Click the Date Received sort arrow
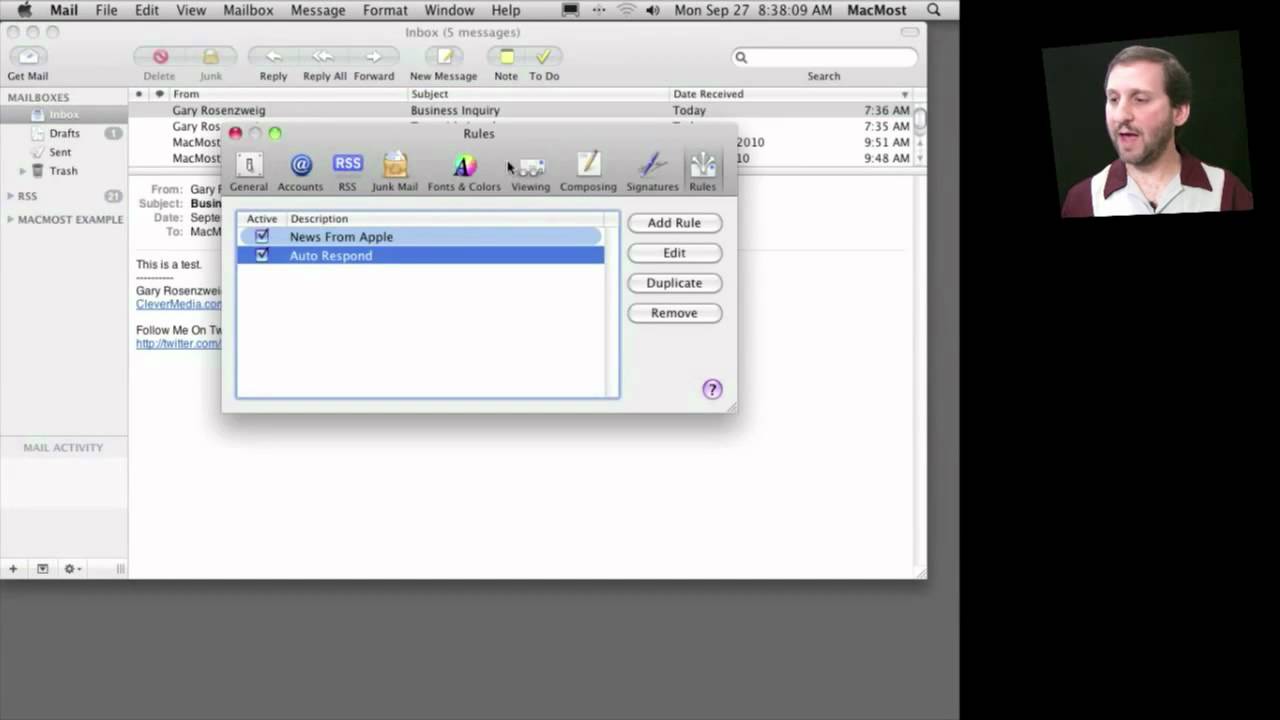This screenshot has width=1280, height=720. (x=905, y=94)
